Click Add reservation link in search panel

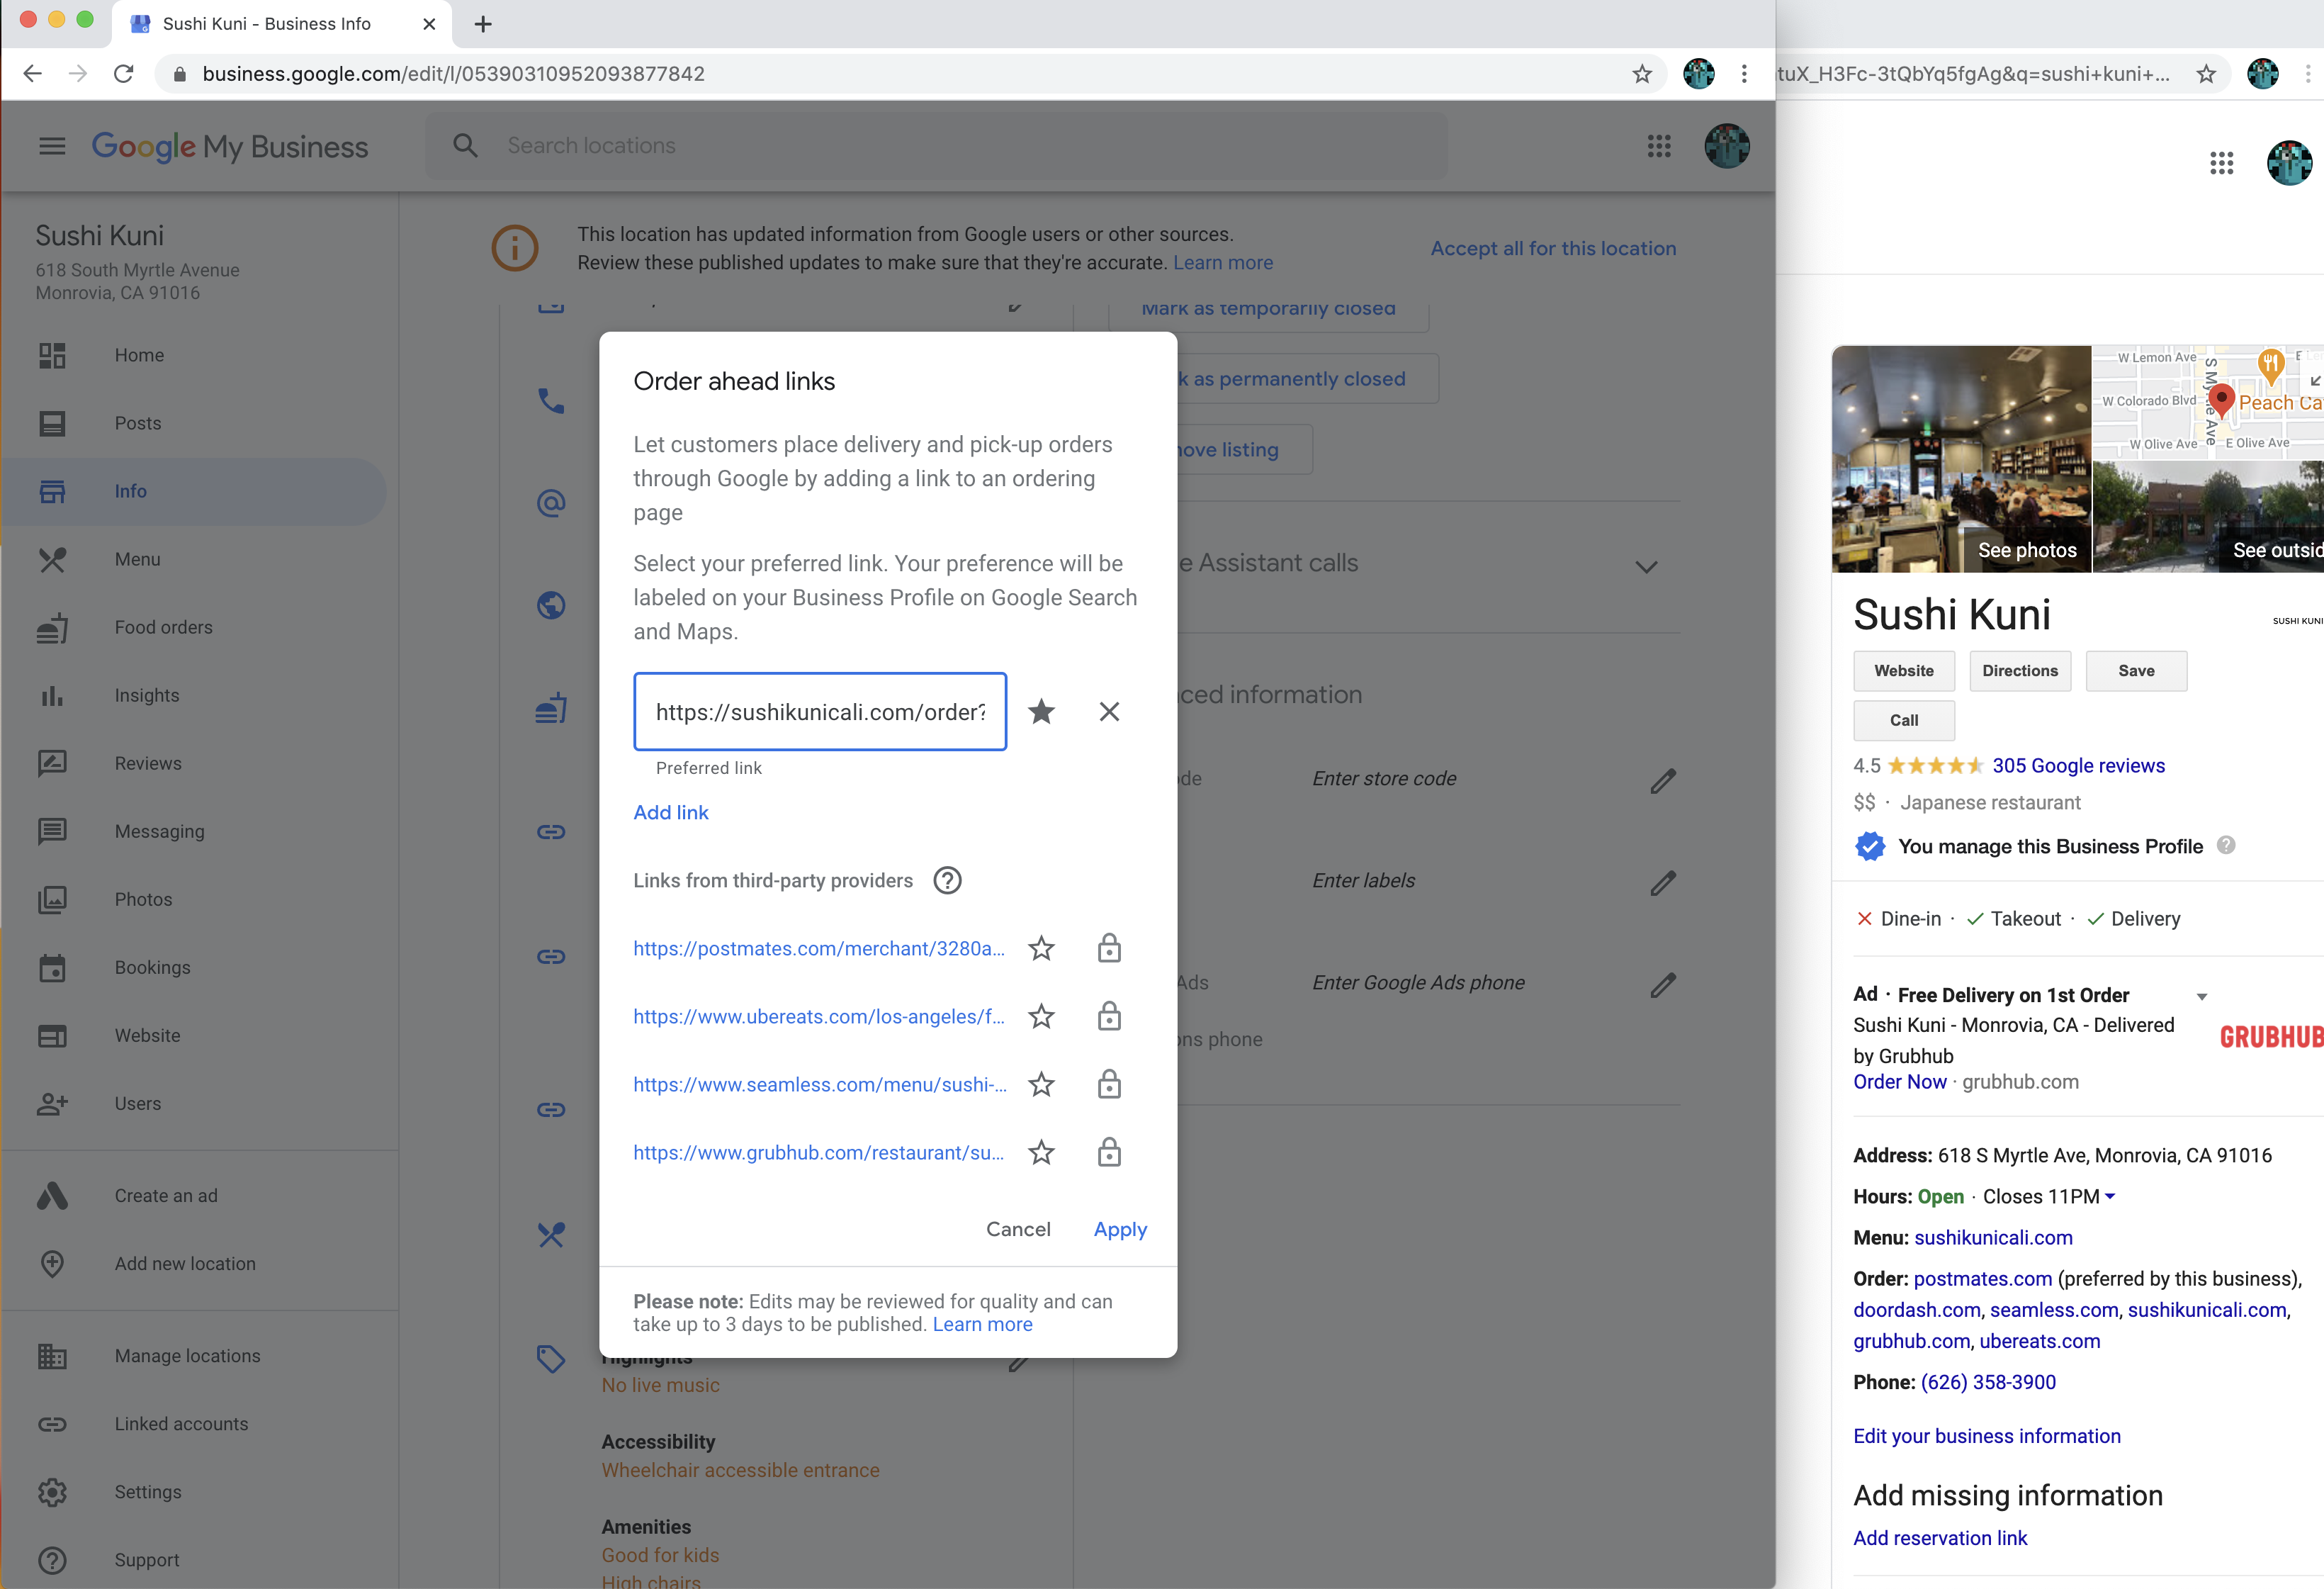1939,1537
